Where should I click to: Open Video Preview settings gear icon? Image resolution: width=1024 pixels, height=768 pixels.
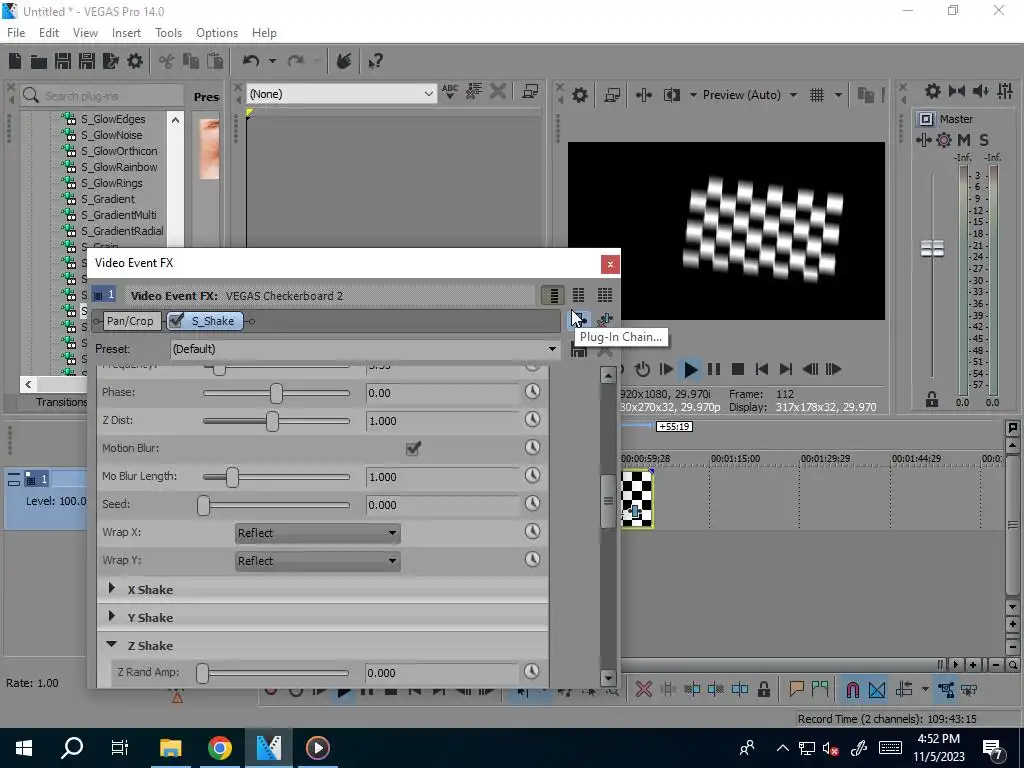click(580, 95)
